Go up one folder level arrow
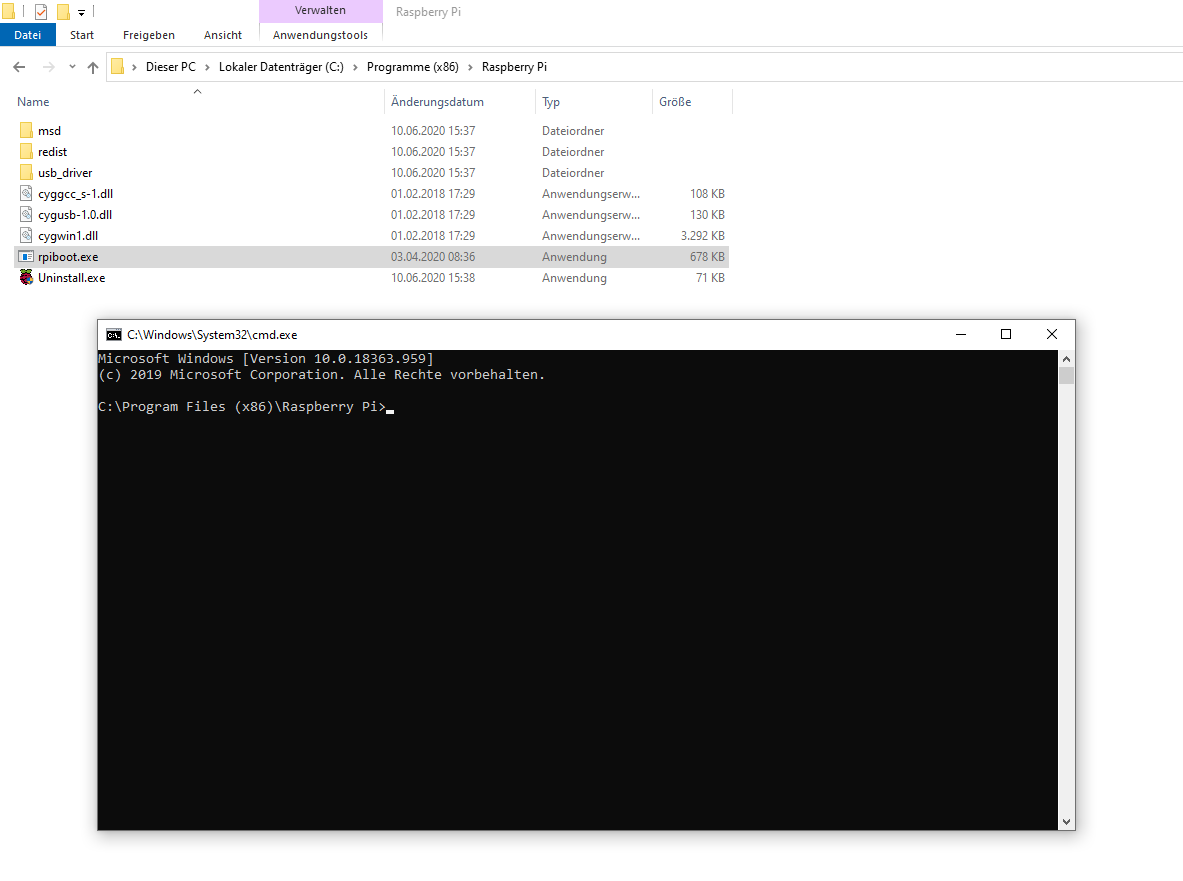Image resolution: width=1183 pixels, height=881 pixels. [x=93, y=67]
